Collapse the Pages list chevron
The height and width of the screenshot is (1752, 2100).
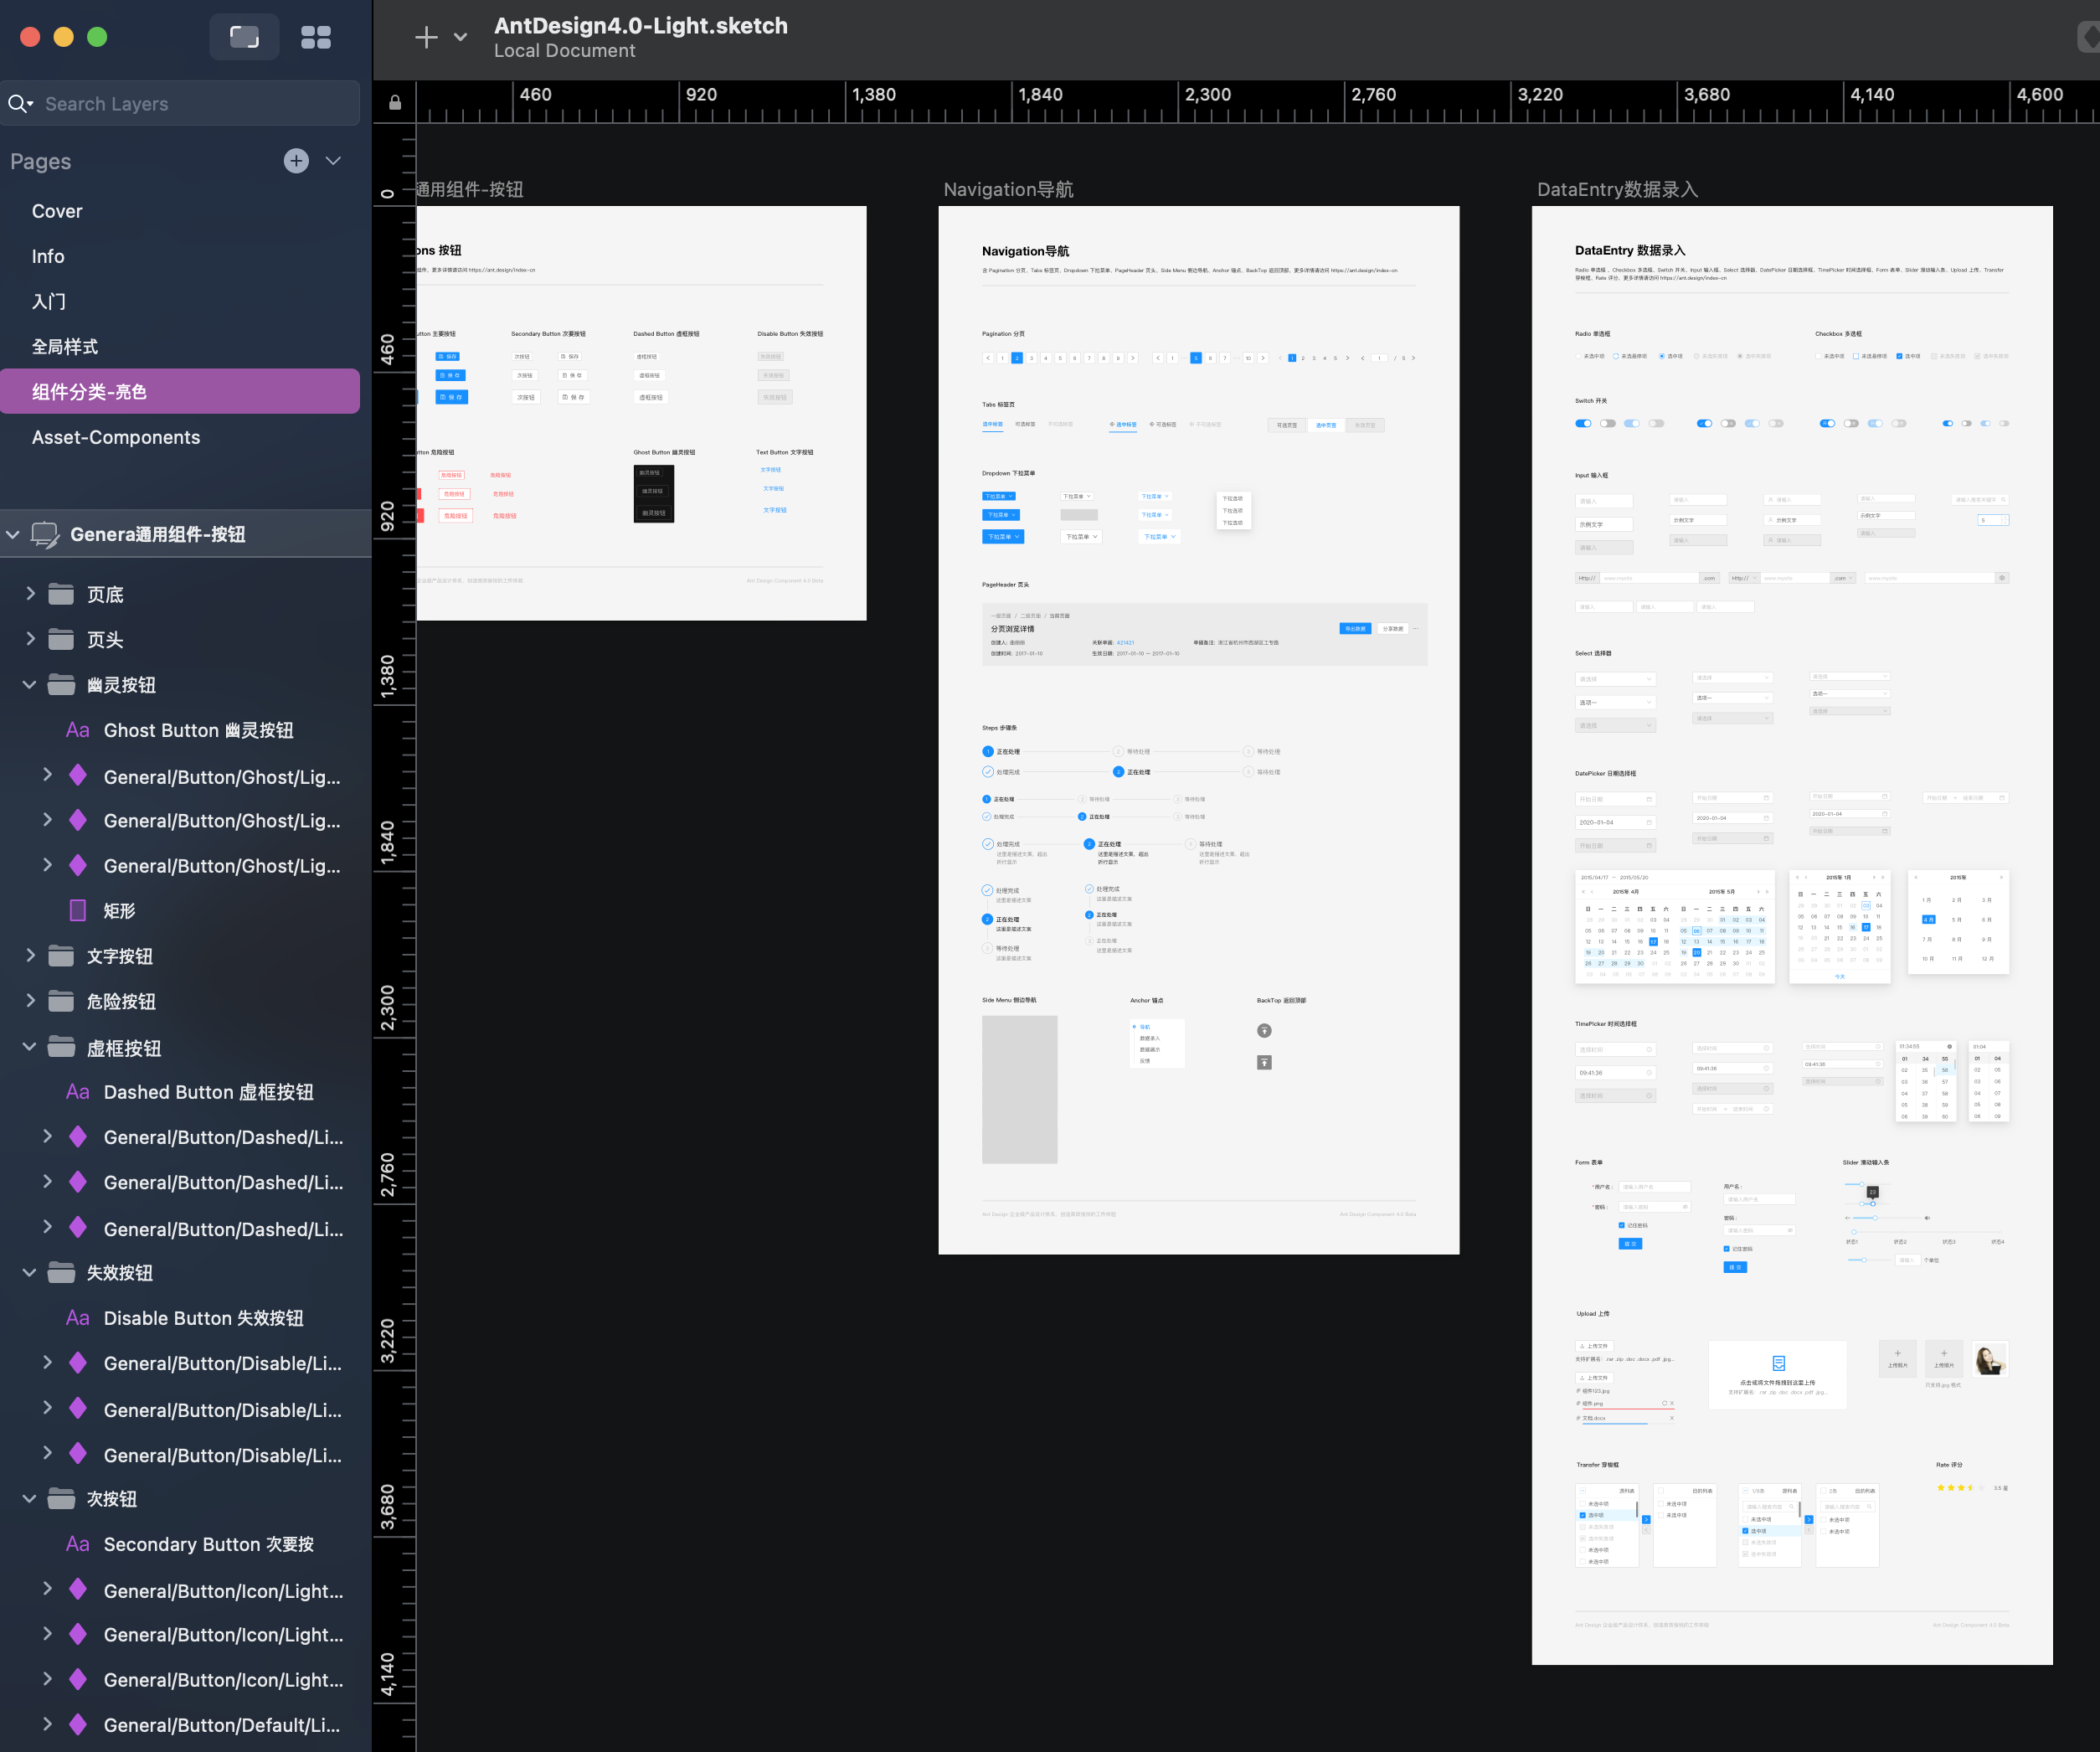point(334,161)
